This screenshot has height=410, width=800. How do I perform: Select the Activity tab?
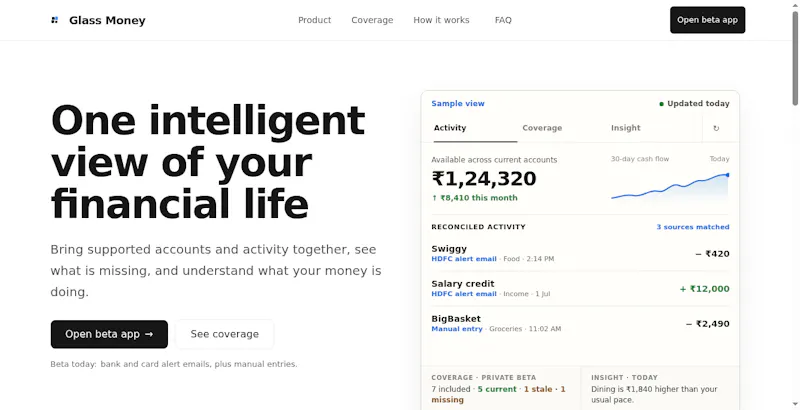[x=474, y=129]
